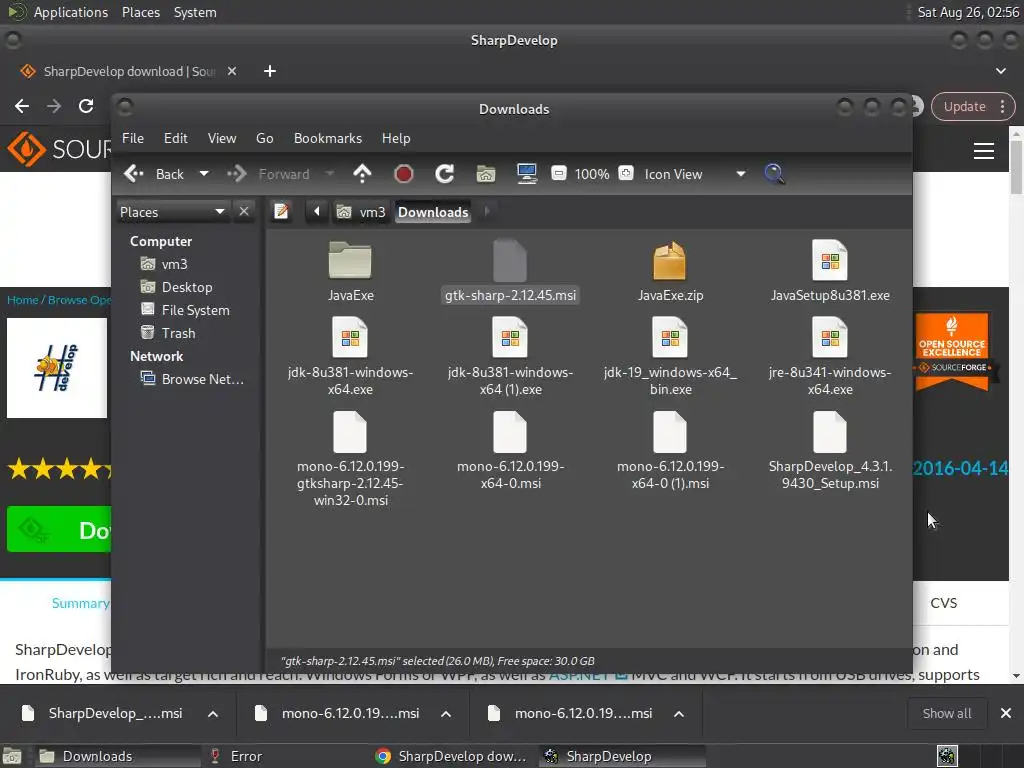This screenshot has height=768, width=1024.
Task: Open the Places sidebar selector dropdown
Action: pyautogui.click(x=172, y=212)
